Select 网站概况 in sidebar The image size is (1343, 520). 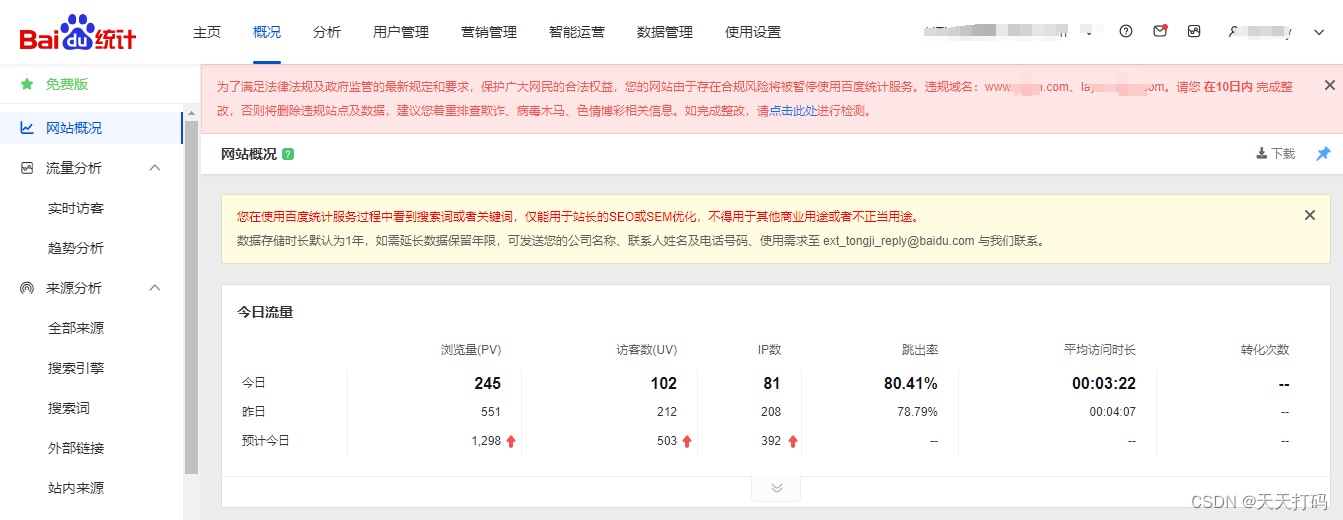click(91, 128)
